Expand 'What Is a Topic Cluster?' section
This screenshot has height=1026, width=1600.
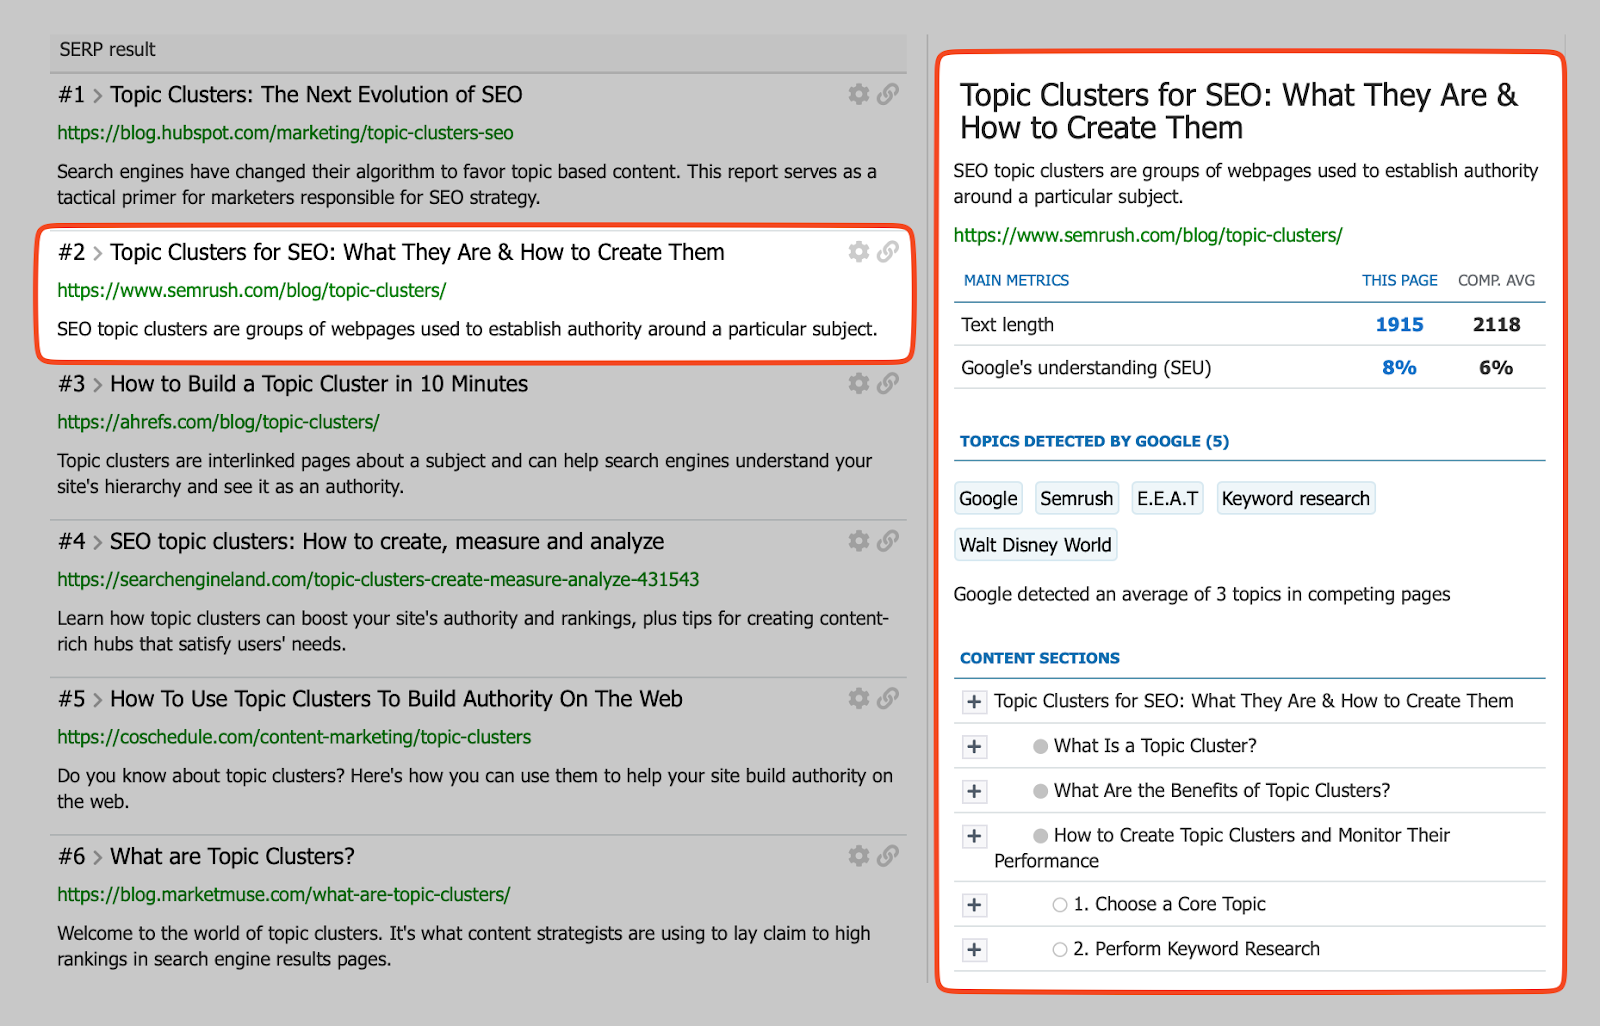pos(974,747)
